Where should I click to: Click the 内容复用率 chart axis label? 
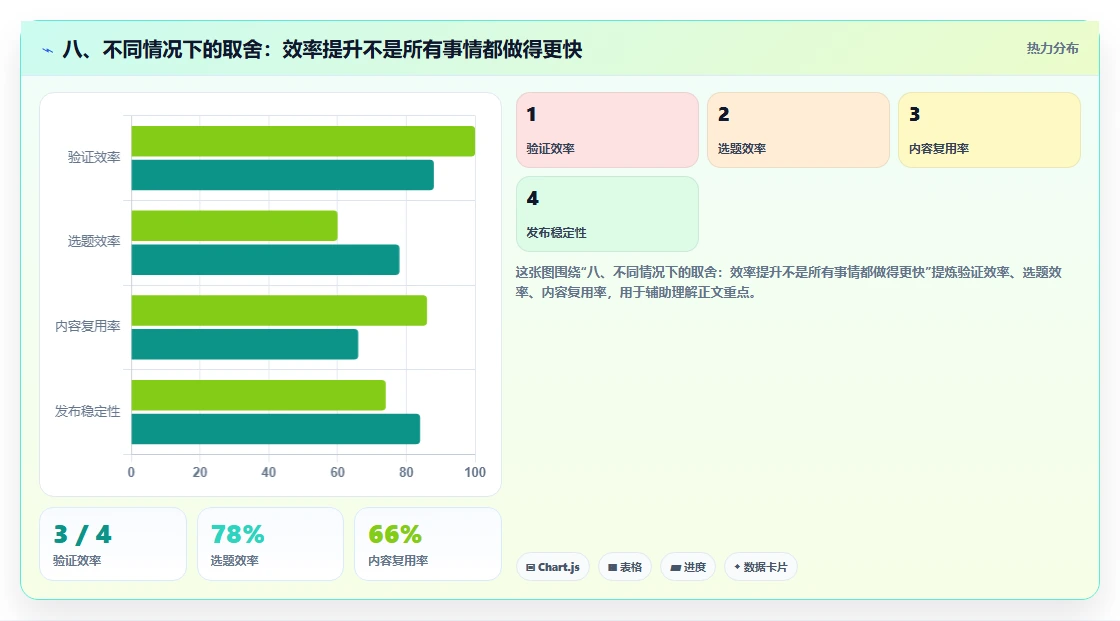(x=88, y=327)
